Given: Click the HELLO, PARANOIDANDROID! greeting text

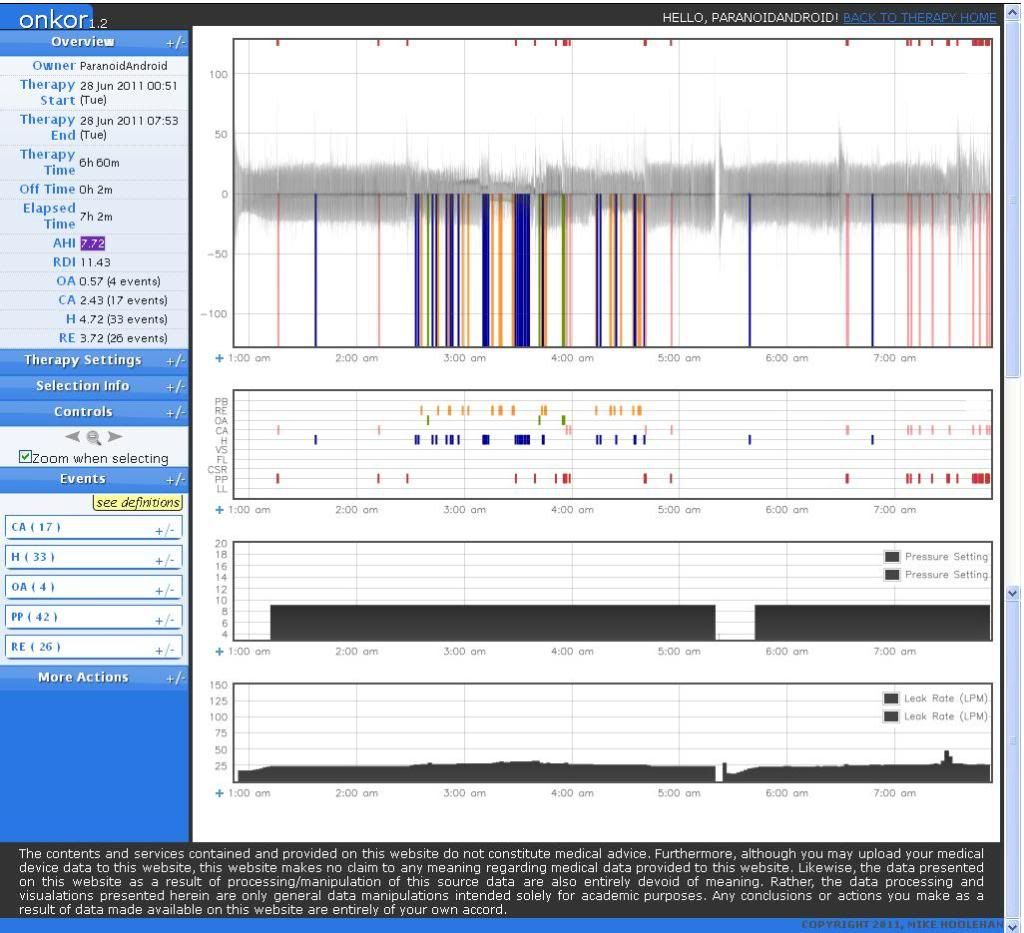Looking at the screenshot, I should (x=750, y=18).
